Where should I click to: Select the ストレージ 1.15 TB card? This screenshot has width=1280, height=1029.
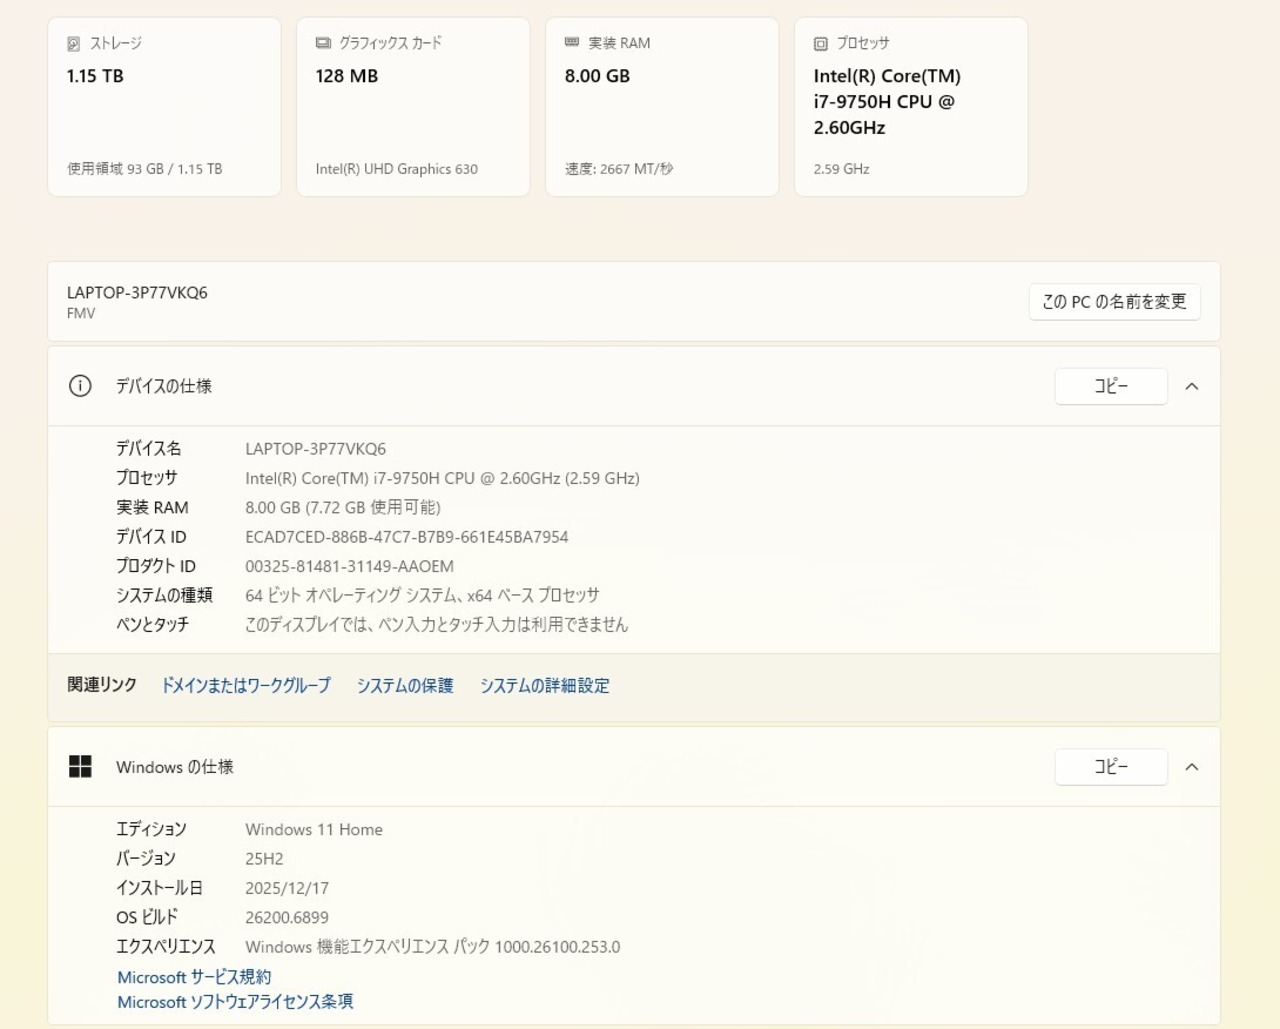tap(164, 107)
